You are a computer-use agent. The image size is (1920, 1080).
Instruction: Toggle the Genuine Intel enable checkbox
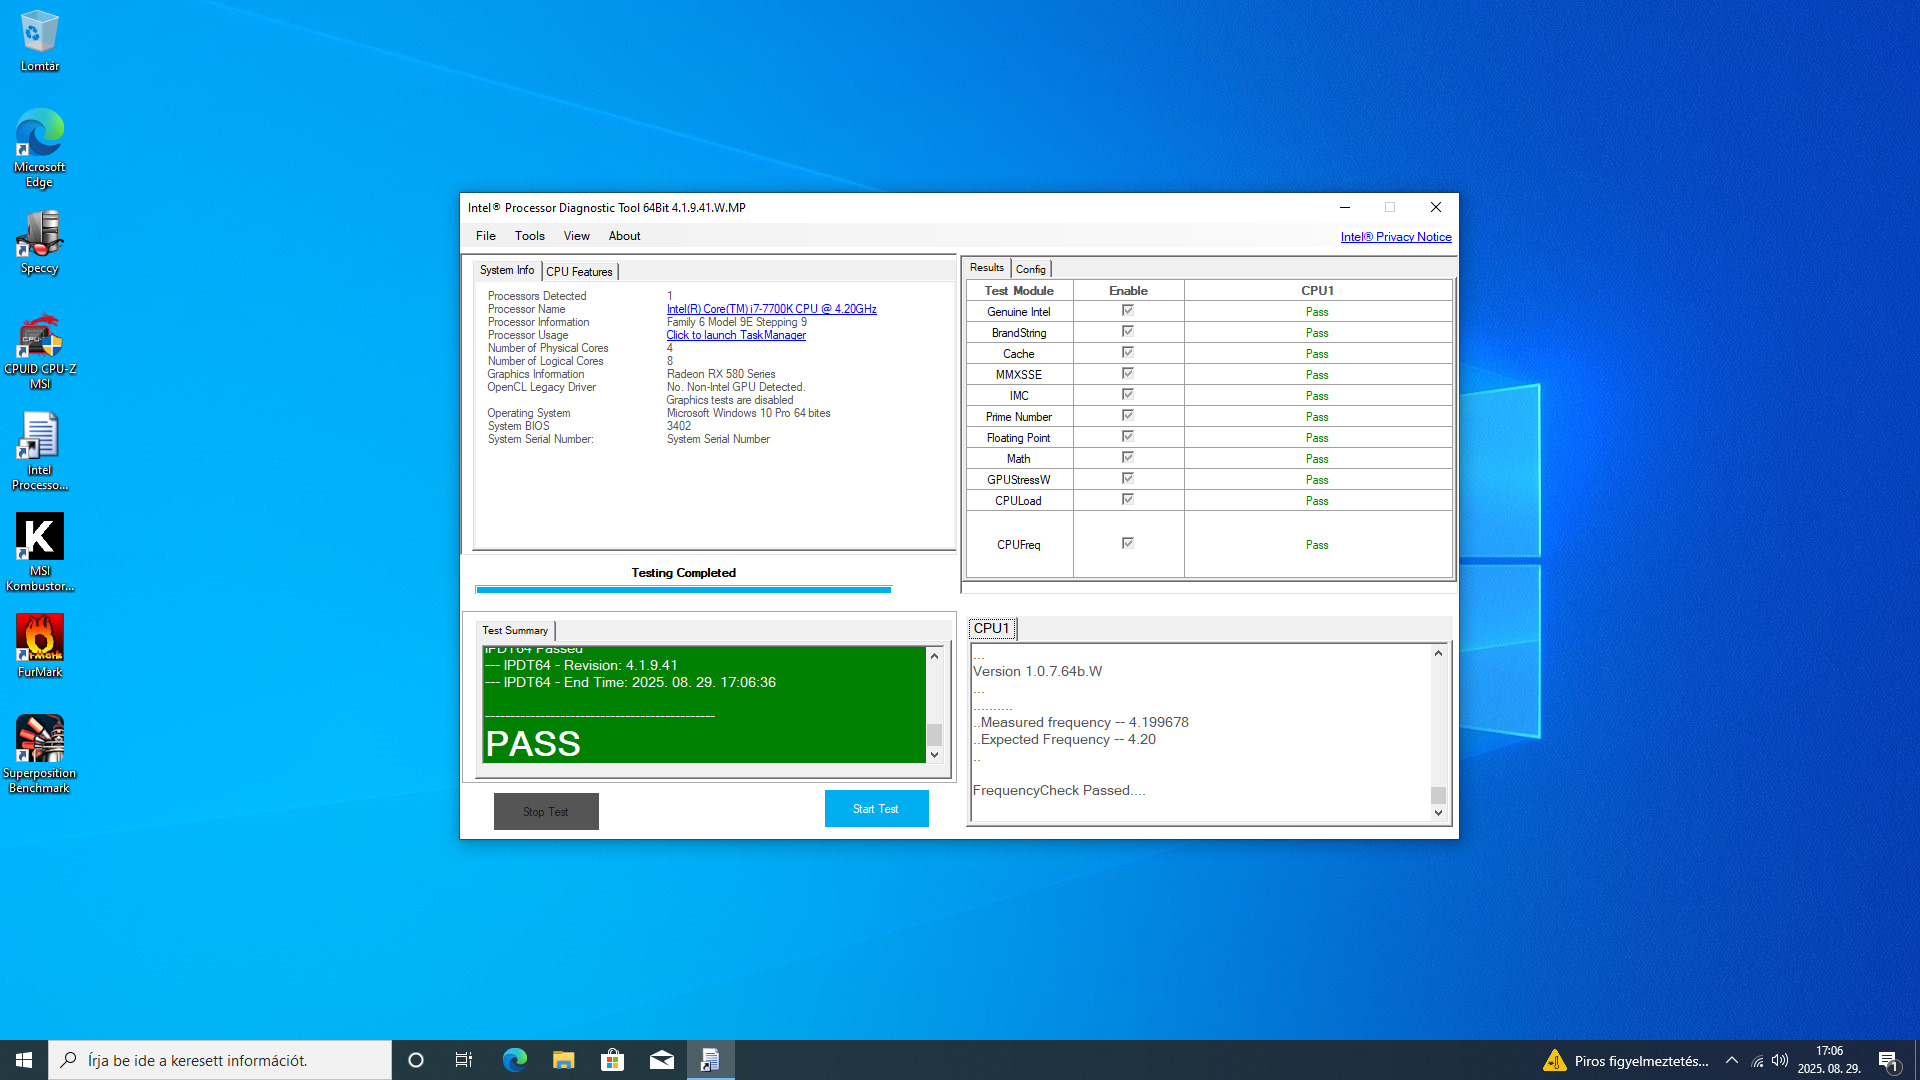pyautogui.click(x=1127, y=311)
